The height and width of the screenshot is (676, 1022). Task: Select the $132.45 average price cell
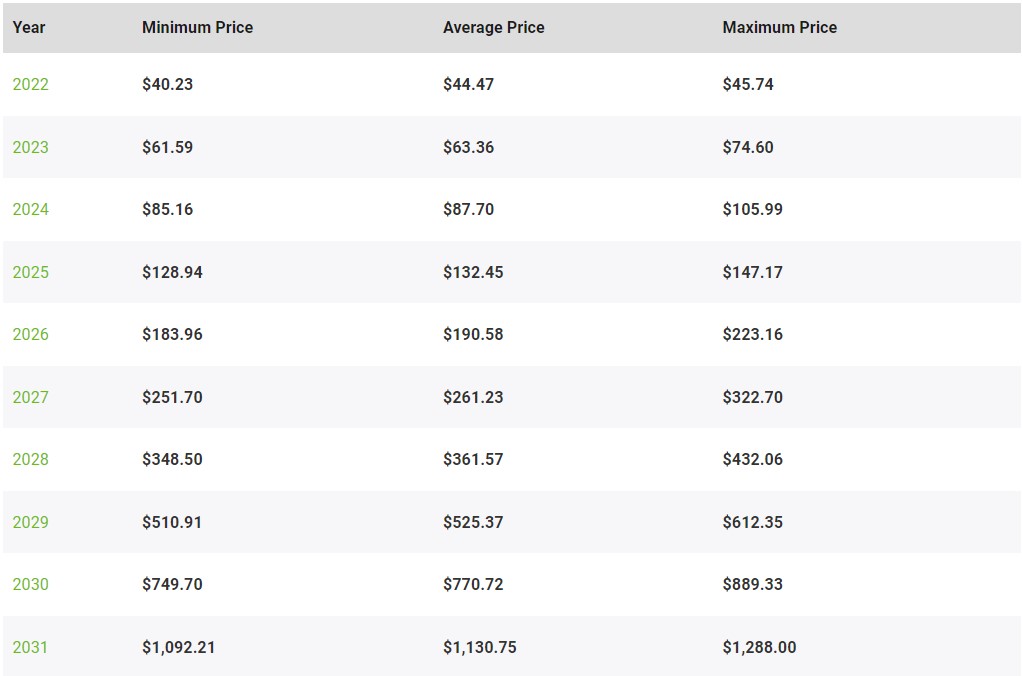[473, 272]
